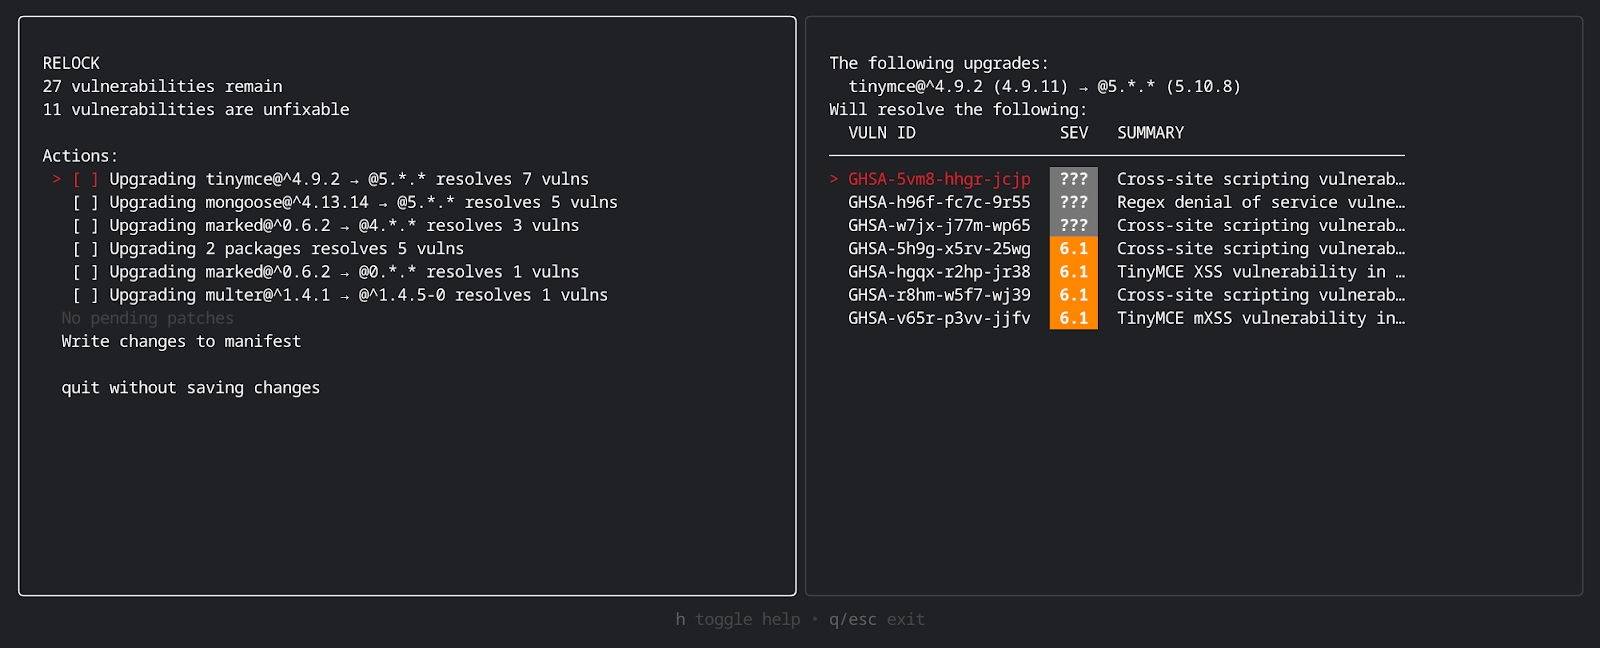Toggle the multer@^1.4.1 upgrade checkbox
Viewport: 1600px width, 648px height.
pyautogui.click(x=85, y=295)
